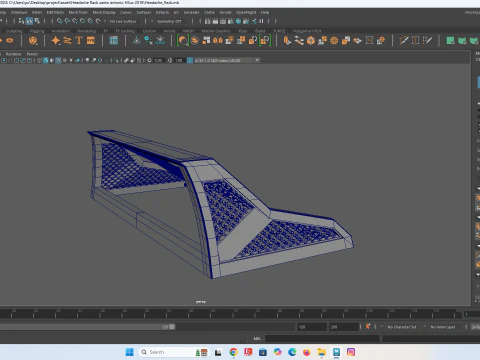Click the MEL script type label
The width and height of the screenshot is (480, 360).
point(257,338)
